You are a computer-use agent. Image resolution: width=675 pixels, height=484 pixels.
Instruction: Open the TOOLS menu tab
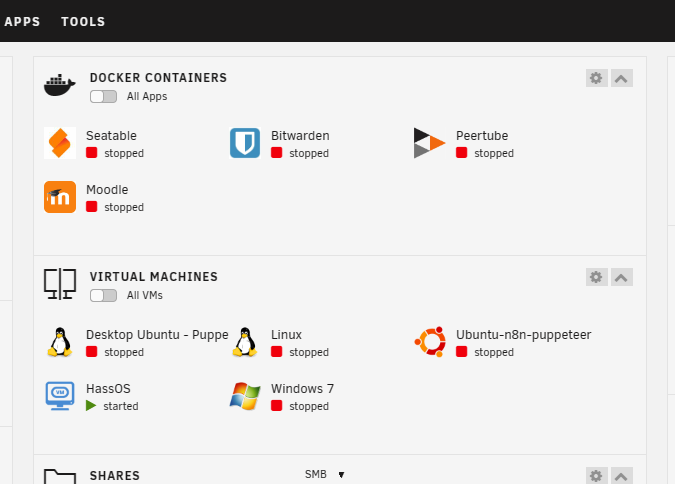point(83,22)
